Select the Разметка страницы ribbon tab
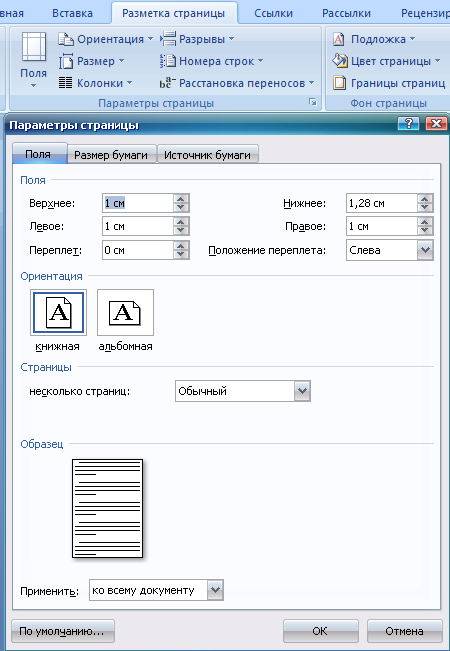The height and width of the screenshot is (651, 450). (174, 13)
